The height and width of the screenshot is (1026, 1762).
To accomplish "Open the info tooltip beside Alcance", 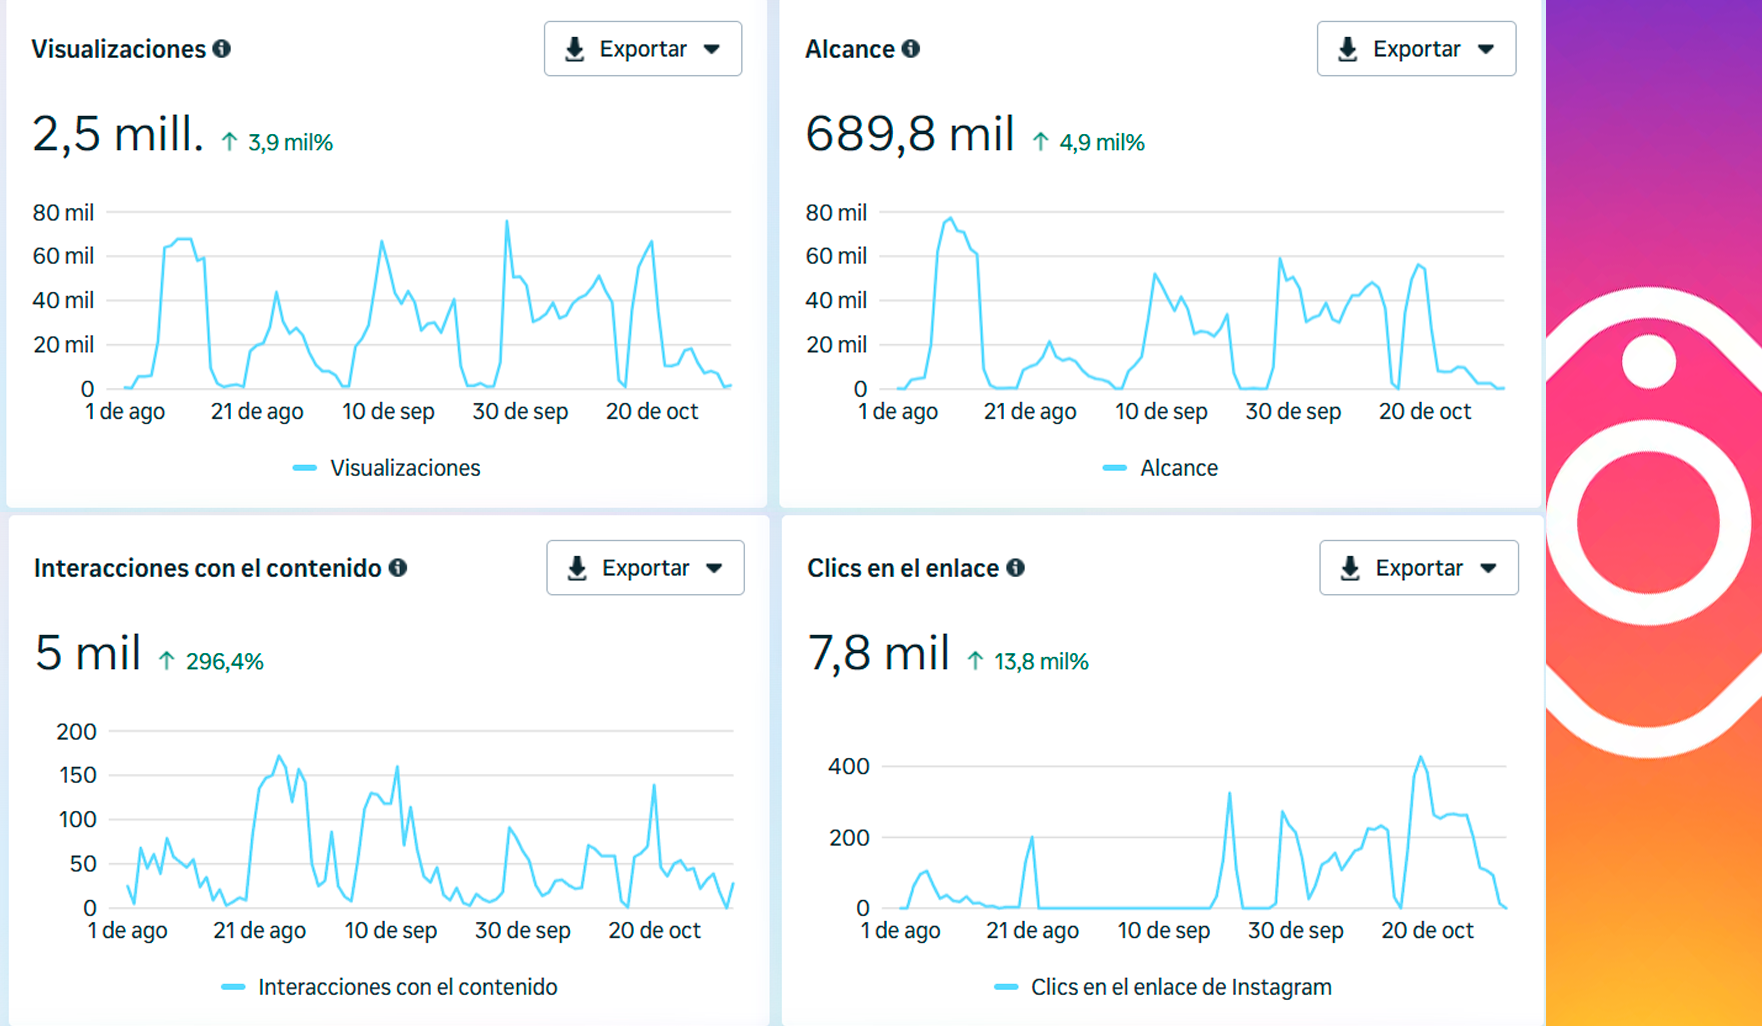I will coord(910,49).
